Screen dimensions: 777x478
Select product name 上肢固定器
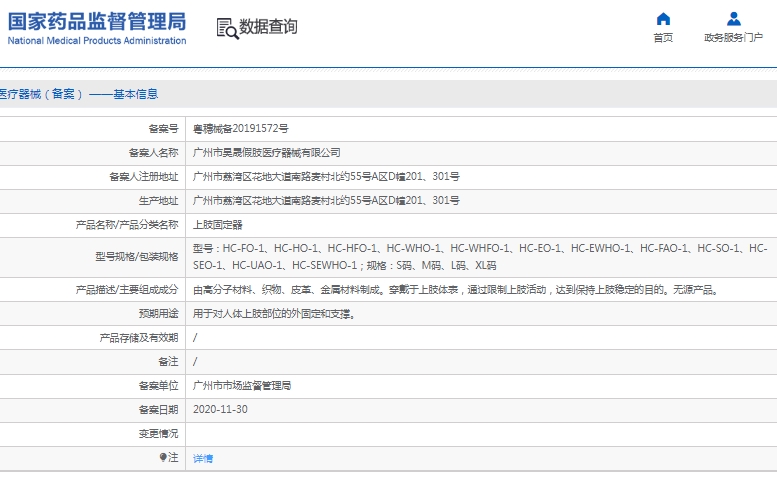[x=218, y=225]
